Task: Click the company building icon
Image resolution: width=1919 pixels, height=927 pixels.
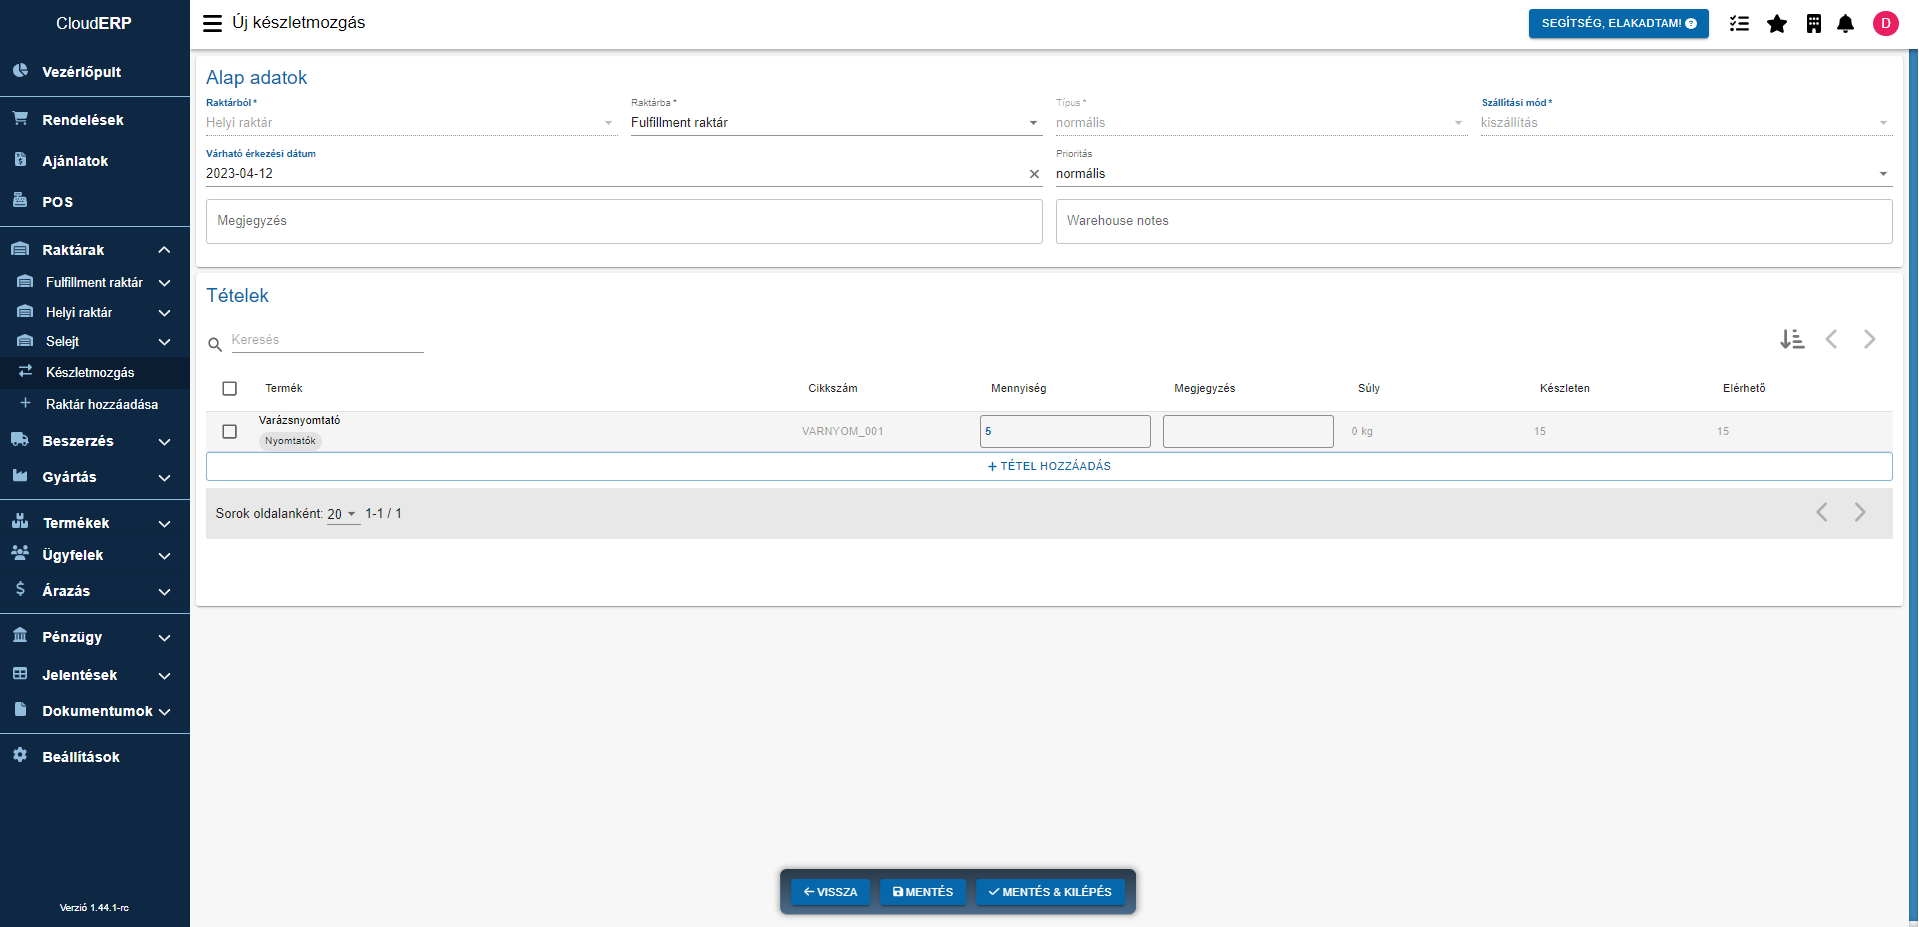Action: 1813,23
